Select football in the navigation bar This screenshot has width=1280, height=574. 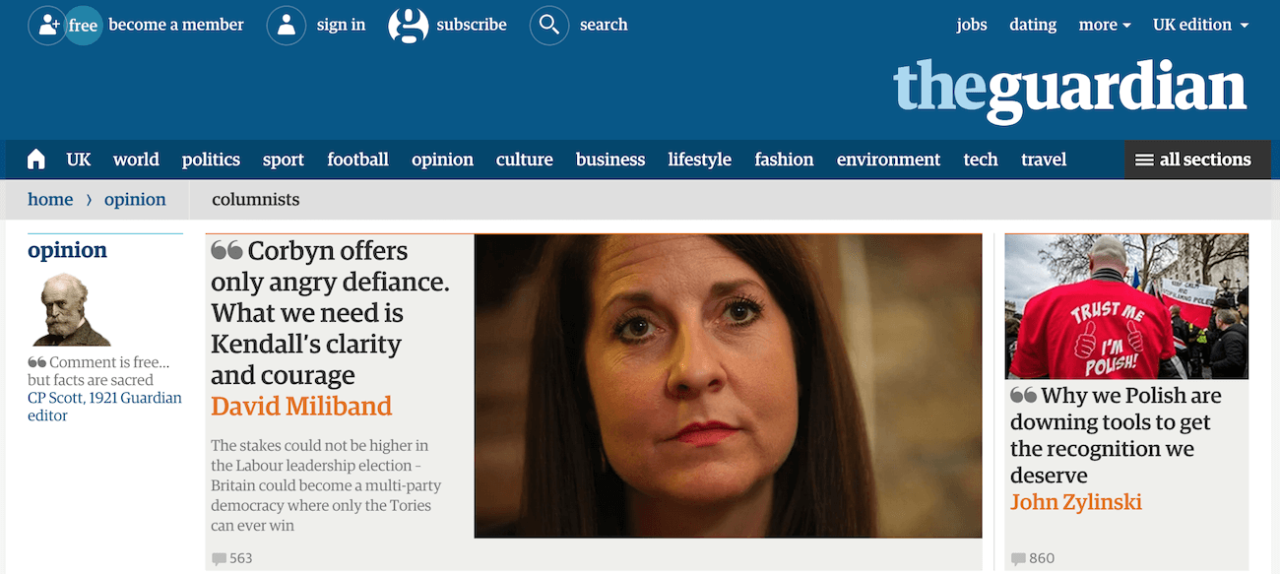358,159
